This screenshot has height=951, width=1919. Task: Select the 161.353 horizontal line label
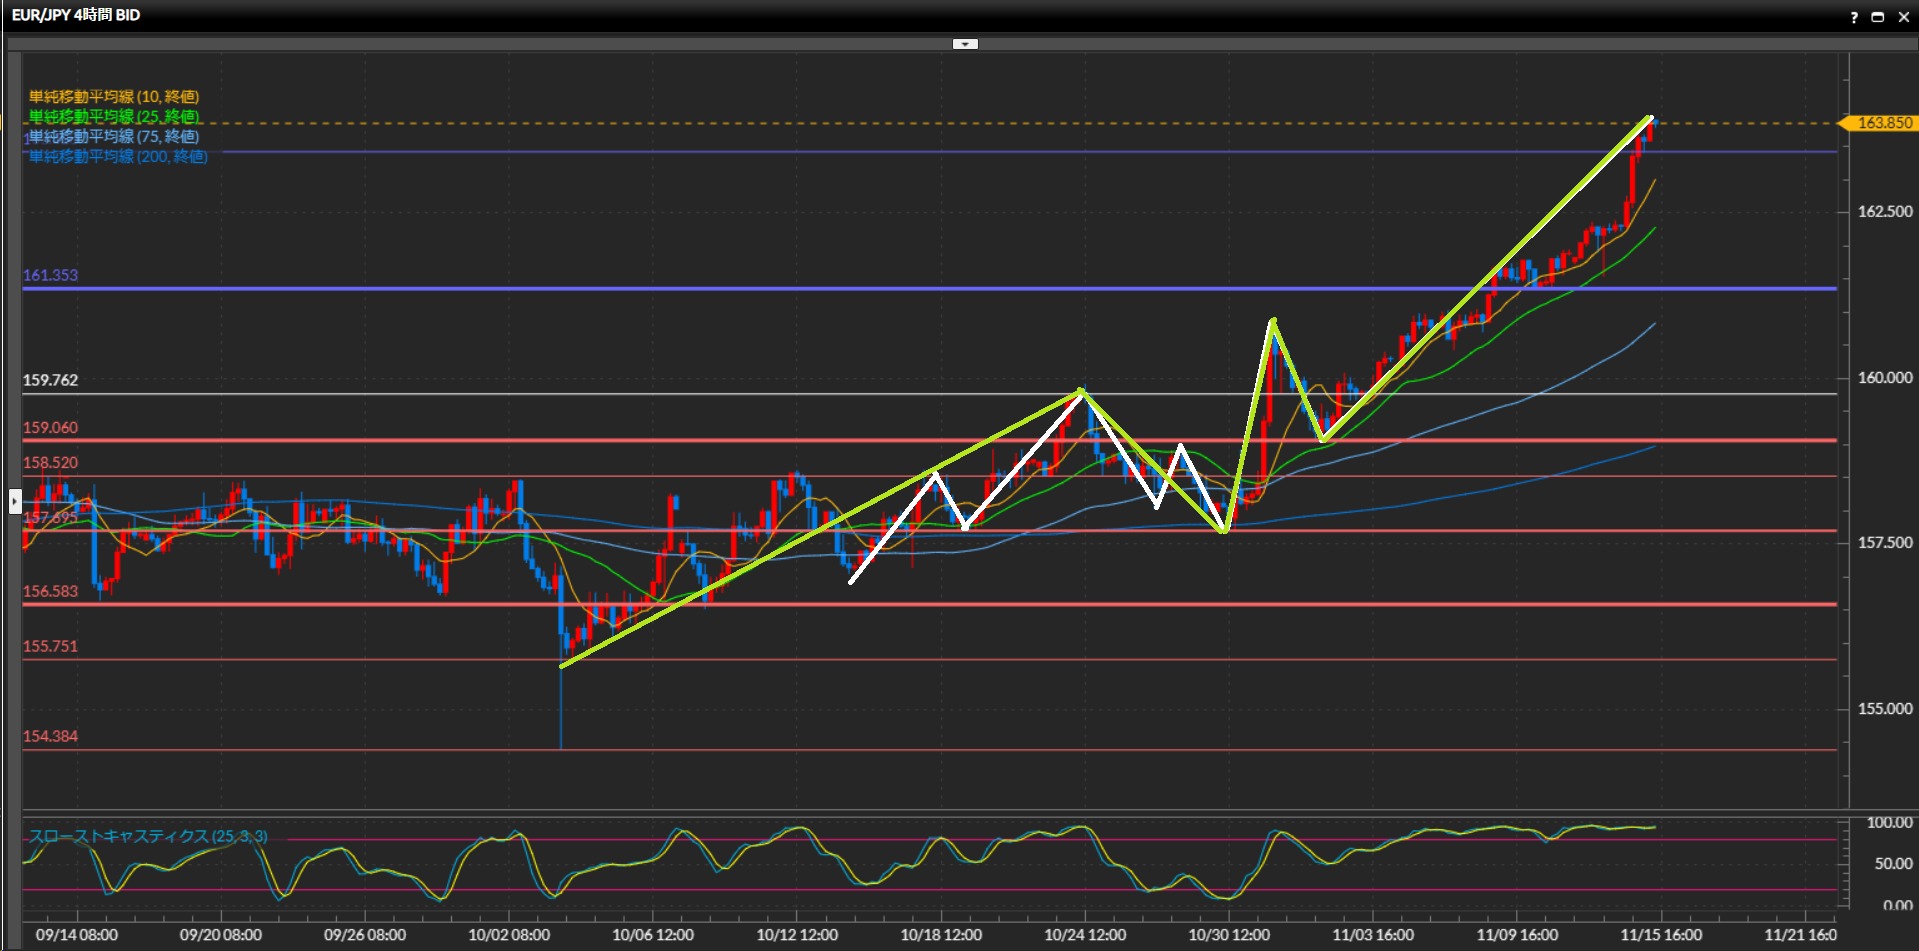pos(50,275)
